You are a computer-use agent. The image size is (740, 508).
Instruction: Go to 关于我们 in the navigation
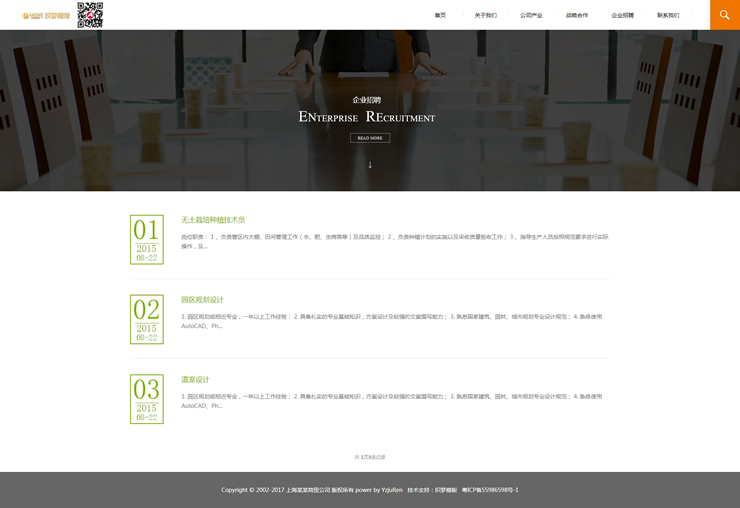pyautogui.click(x=485, y=16)
